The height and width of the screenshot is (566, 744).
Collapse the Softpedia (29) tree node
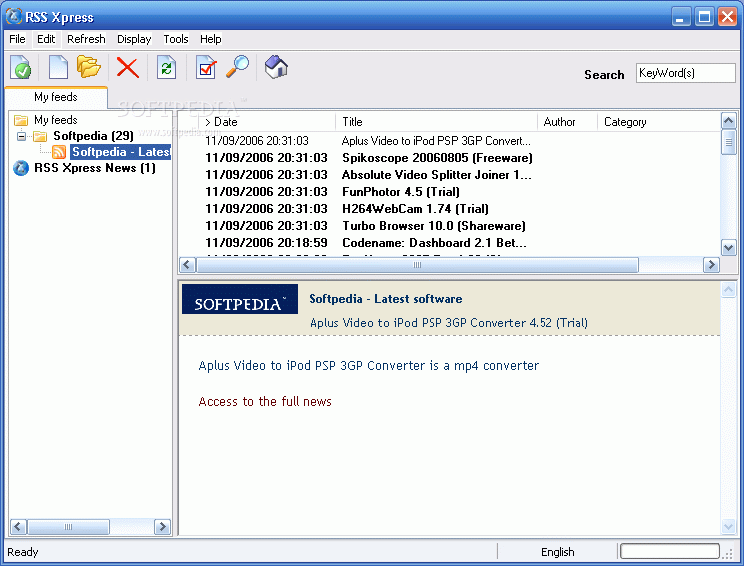[x=21, y=136]
